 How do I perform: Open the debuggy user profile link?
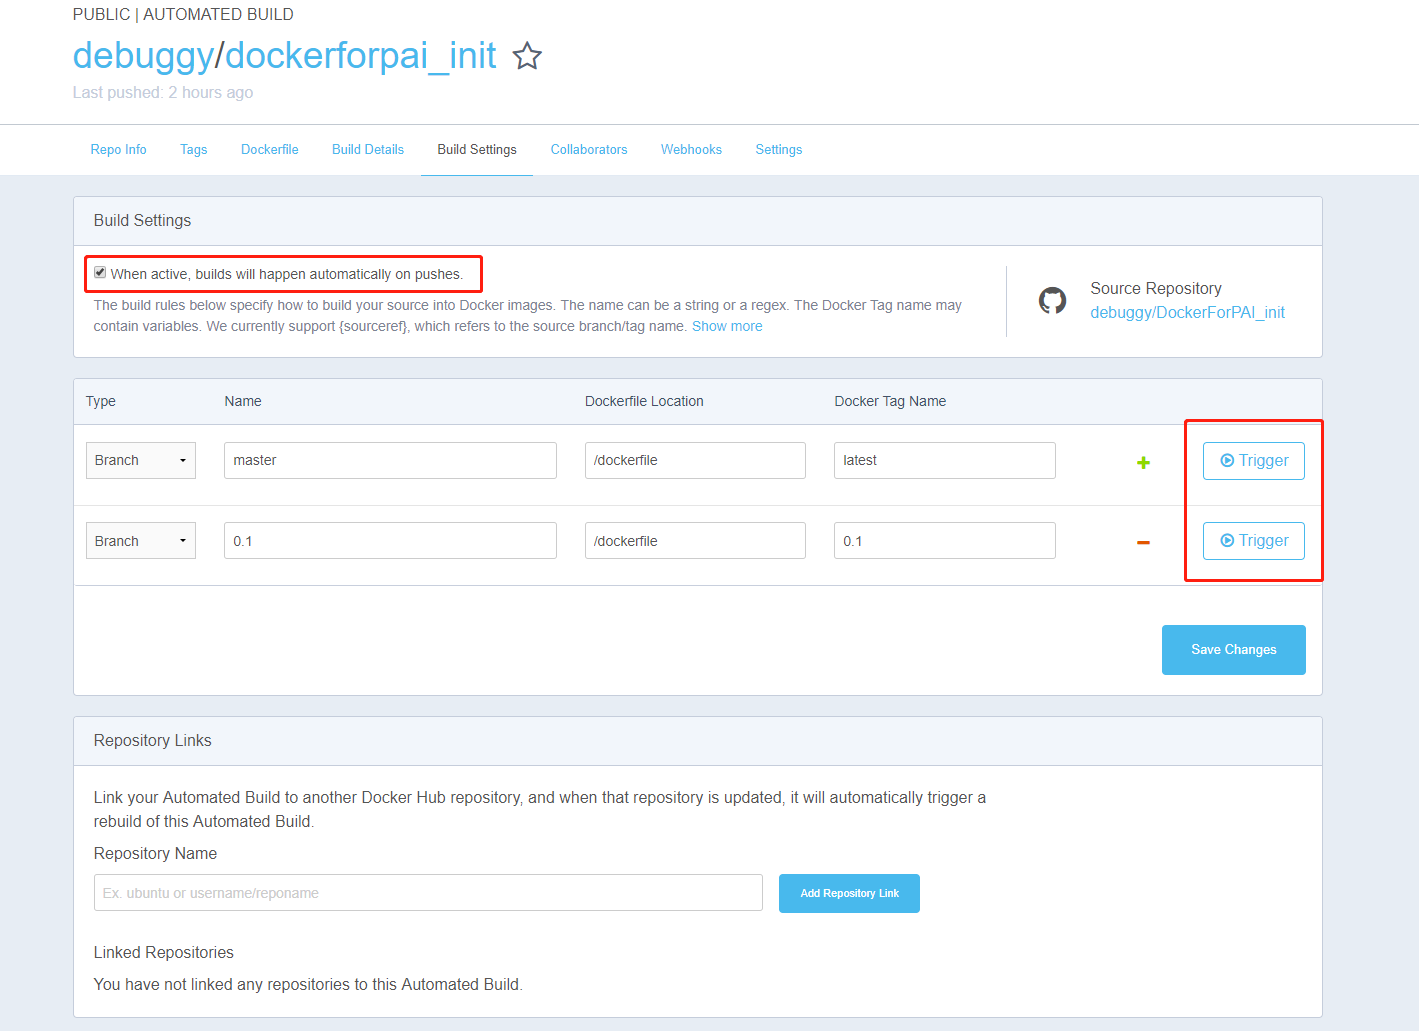(143, 56)
